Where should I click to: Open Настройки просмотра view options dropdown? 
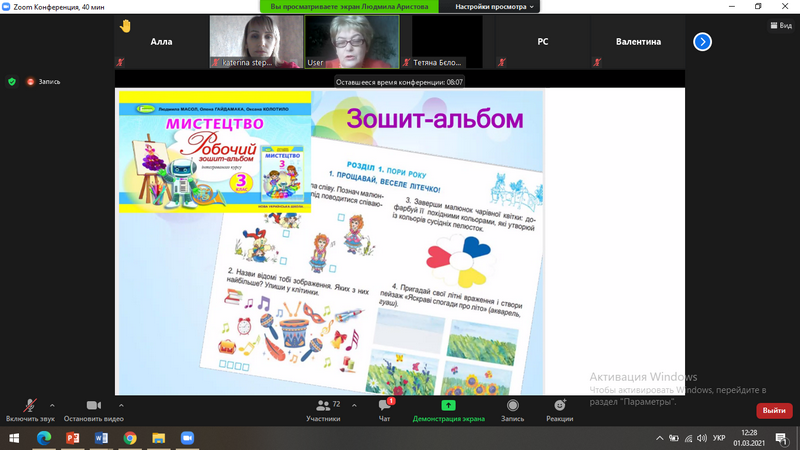pyautogui.click(x=493, y=7)
